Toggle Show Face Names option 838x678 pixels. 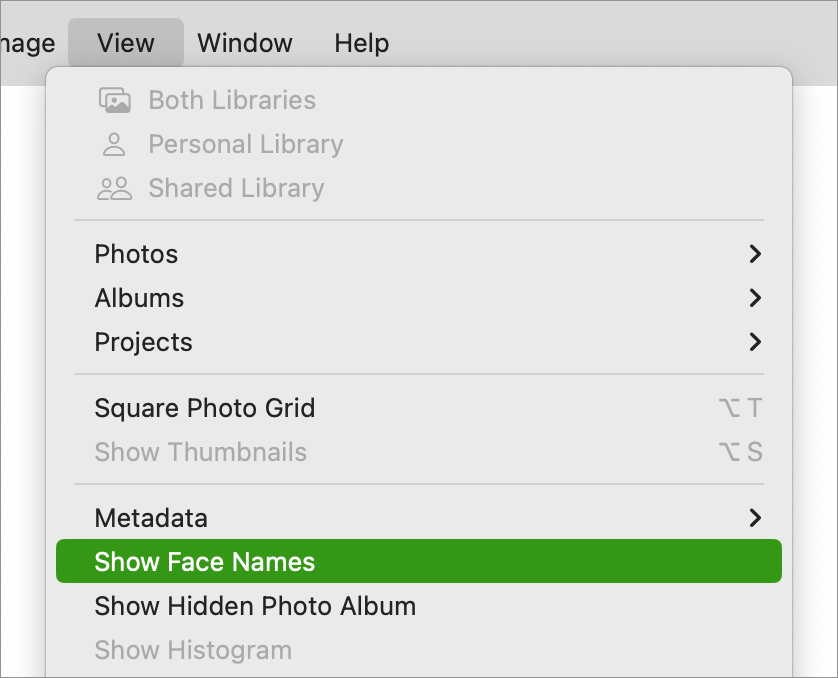pyautogui.click(x=419, y=562)
